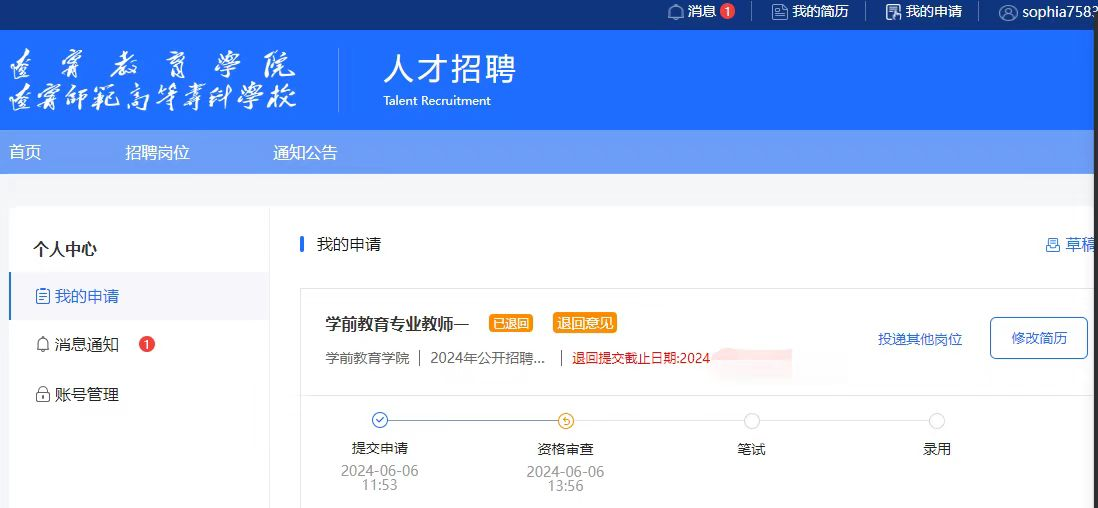The height and width of the screenshot is (508, 1098).
Task: Open 招聘岗位 in navigation bar
Action: point(157,153)
